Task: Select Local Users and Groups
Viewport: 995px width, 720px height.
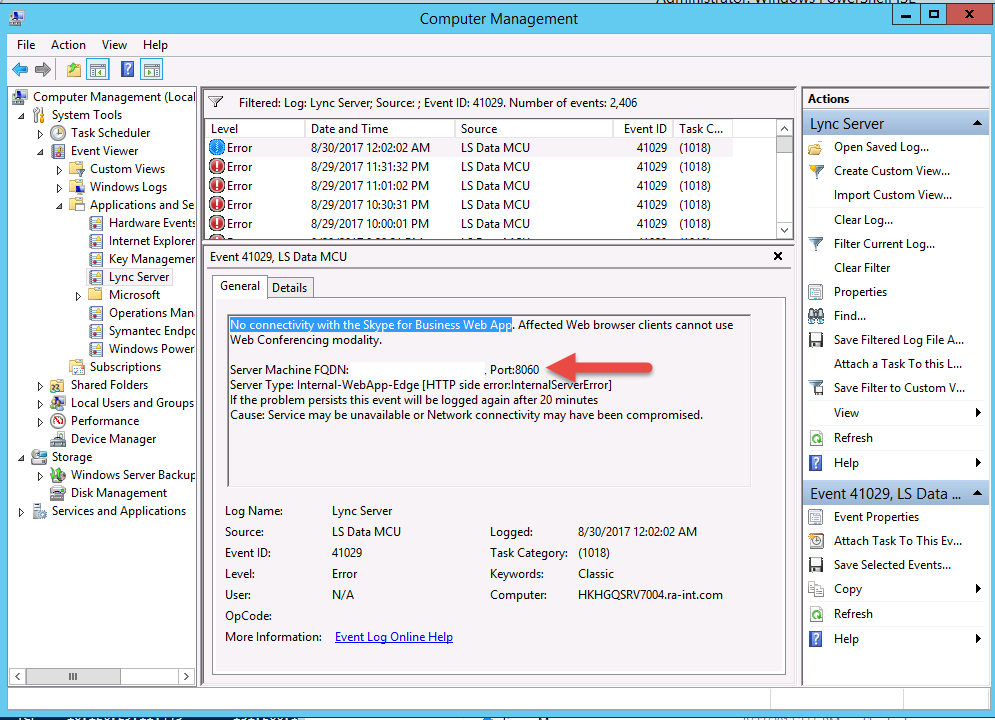Action: click(132, 403)
